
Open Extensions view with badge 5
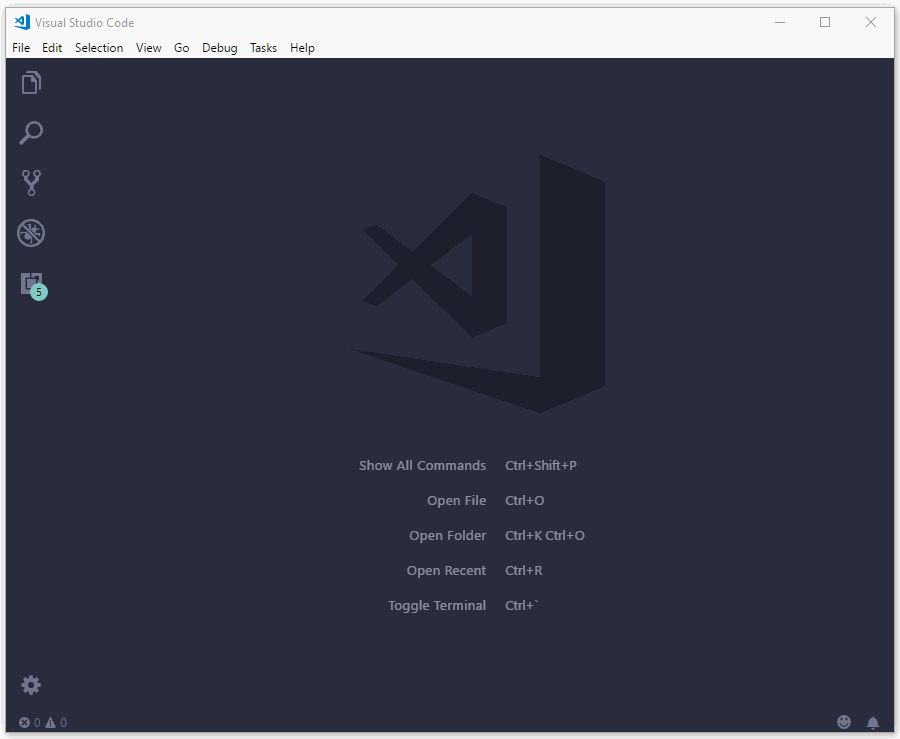pos(33,285)
